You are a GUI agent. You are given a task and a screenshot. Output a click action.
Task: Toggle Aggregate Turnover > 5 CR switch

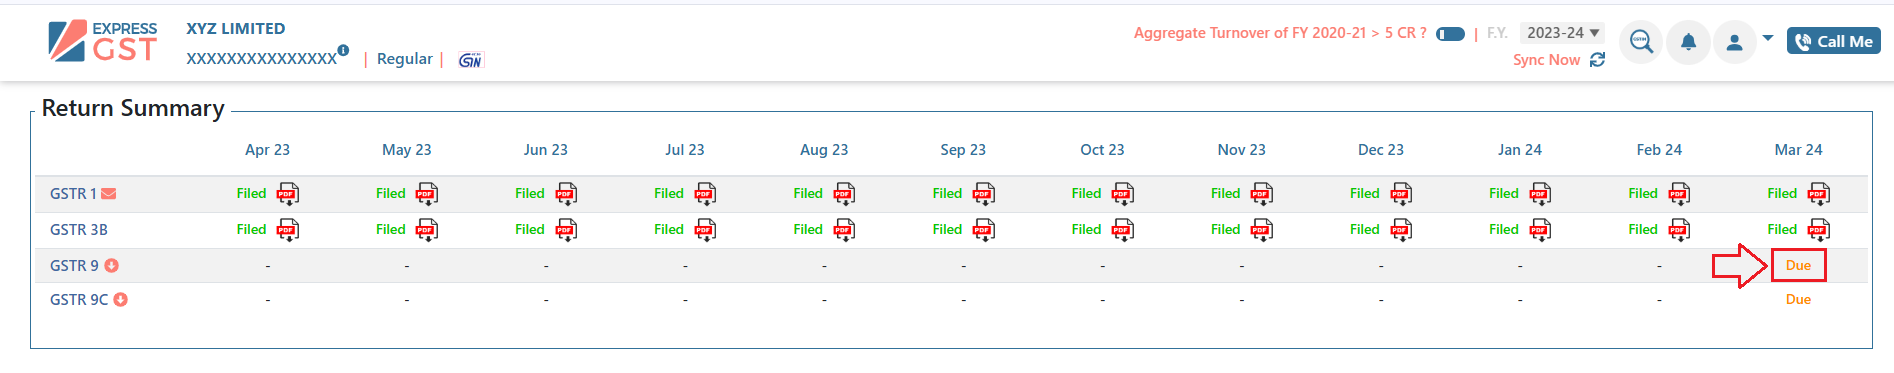(x=1450, y=34)
